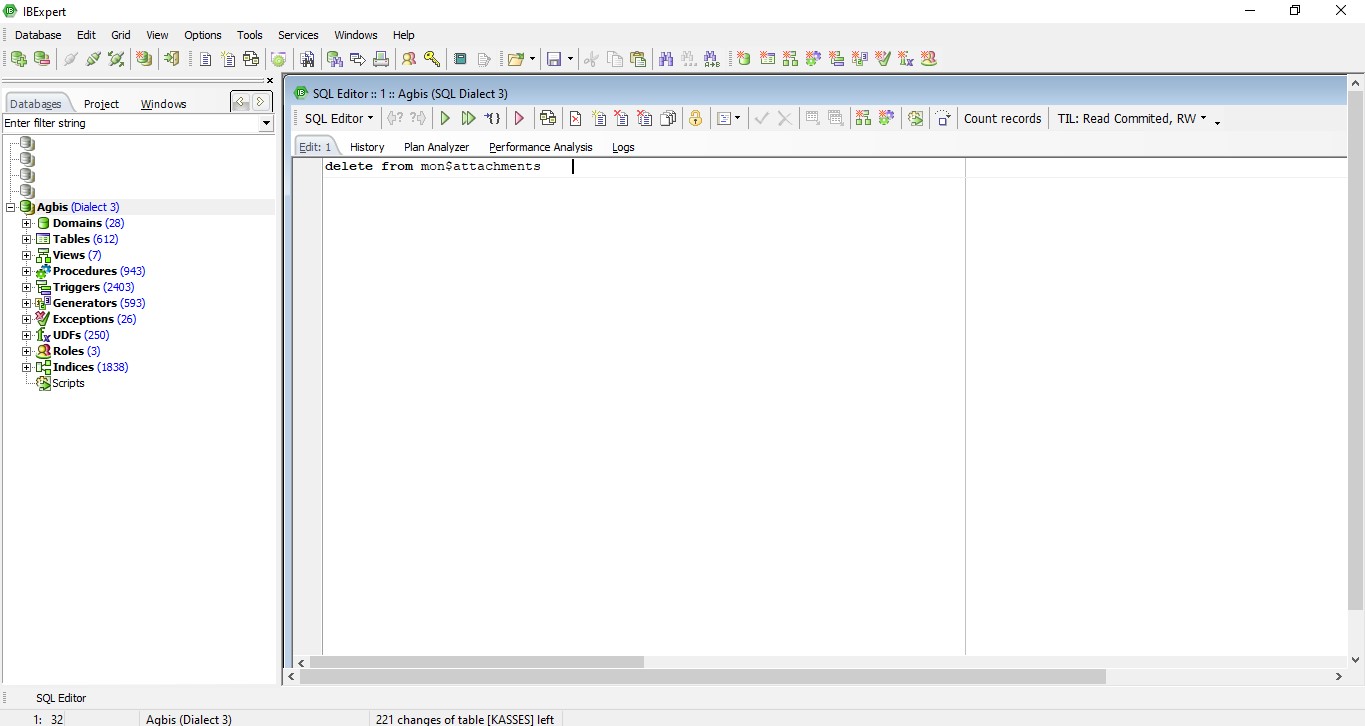Click the Count records button
The width and height of the screenshot is (1365, 726).
point(1002,118)
